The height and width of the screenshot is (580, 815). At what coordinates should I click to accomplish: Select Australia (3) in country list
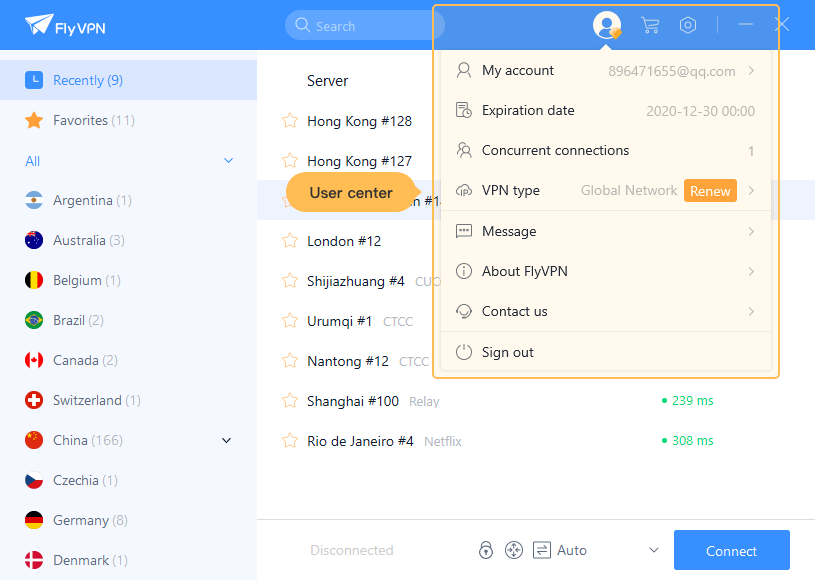point(128,240)
